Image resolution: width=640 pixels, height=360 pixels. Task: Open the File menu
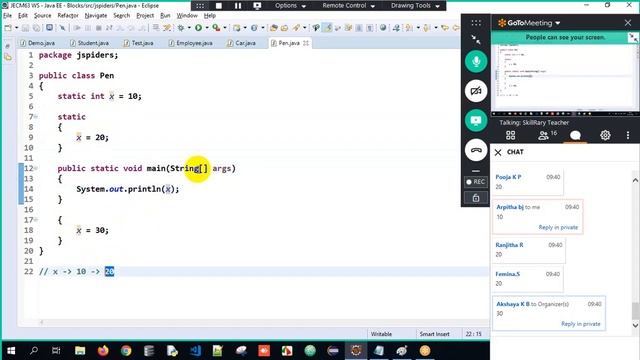click(7, 16)
